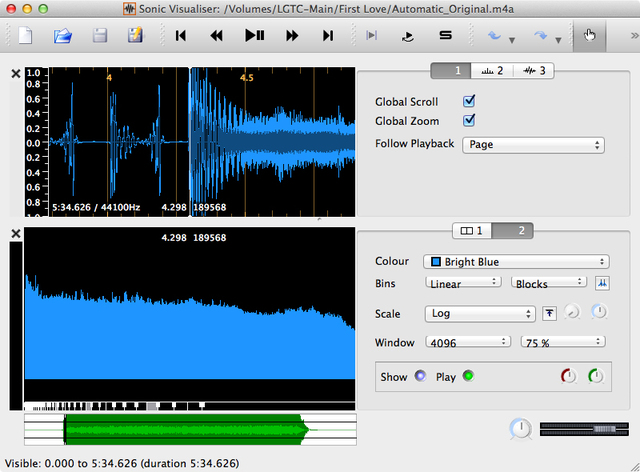
Task: Switch to waveform layer tab 3
Action: [535, 71]
